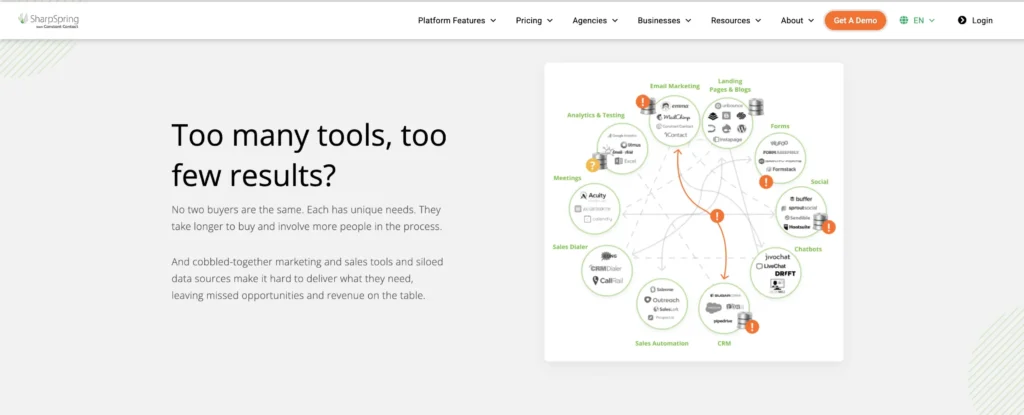The width and height of the screenshot is (1024, 415).
Task: Expand the chevron next to Resources
Action: click(x=758, y=20)
